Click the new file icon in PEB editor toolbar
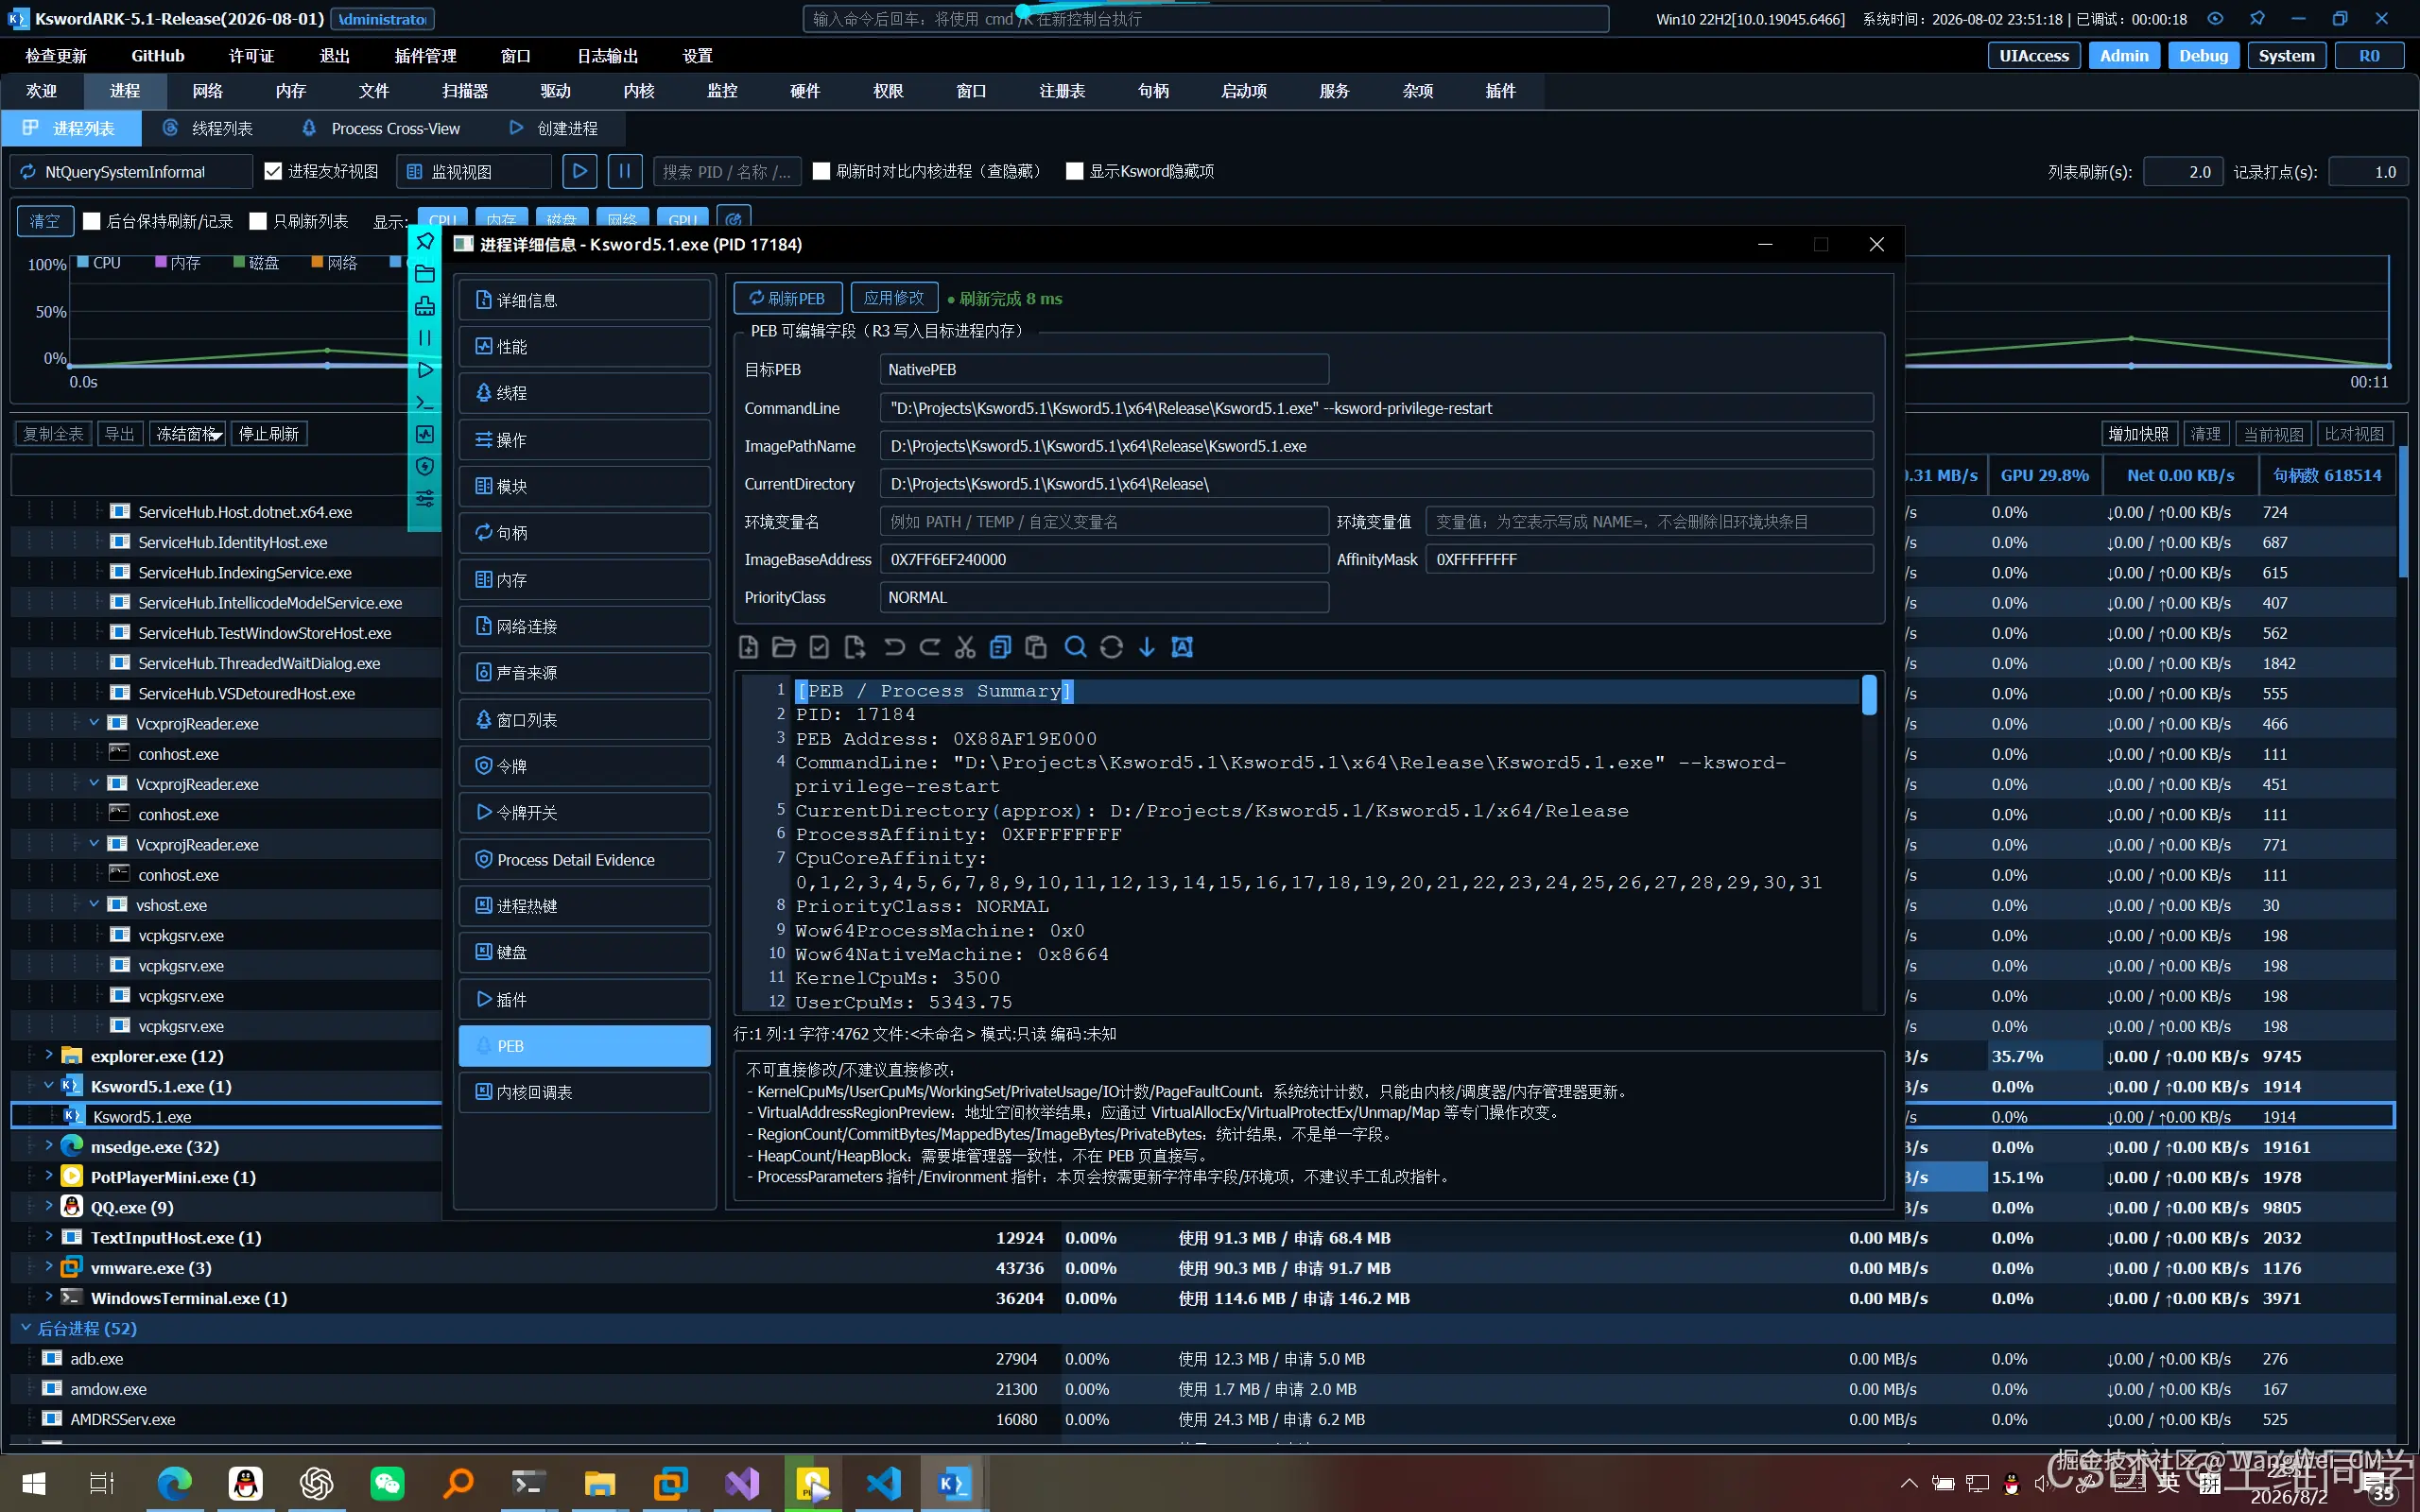This screenshot has width=2420, height=1512. pyautogui.click(x=748, y=647)
